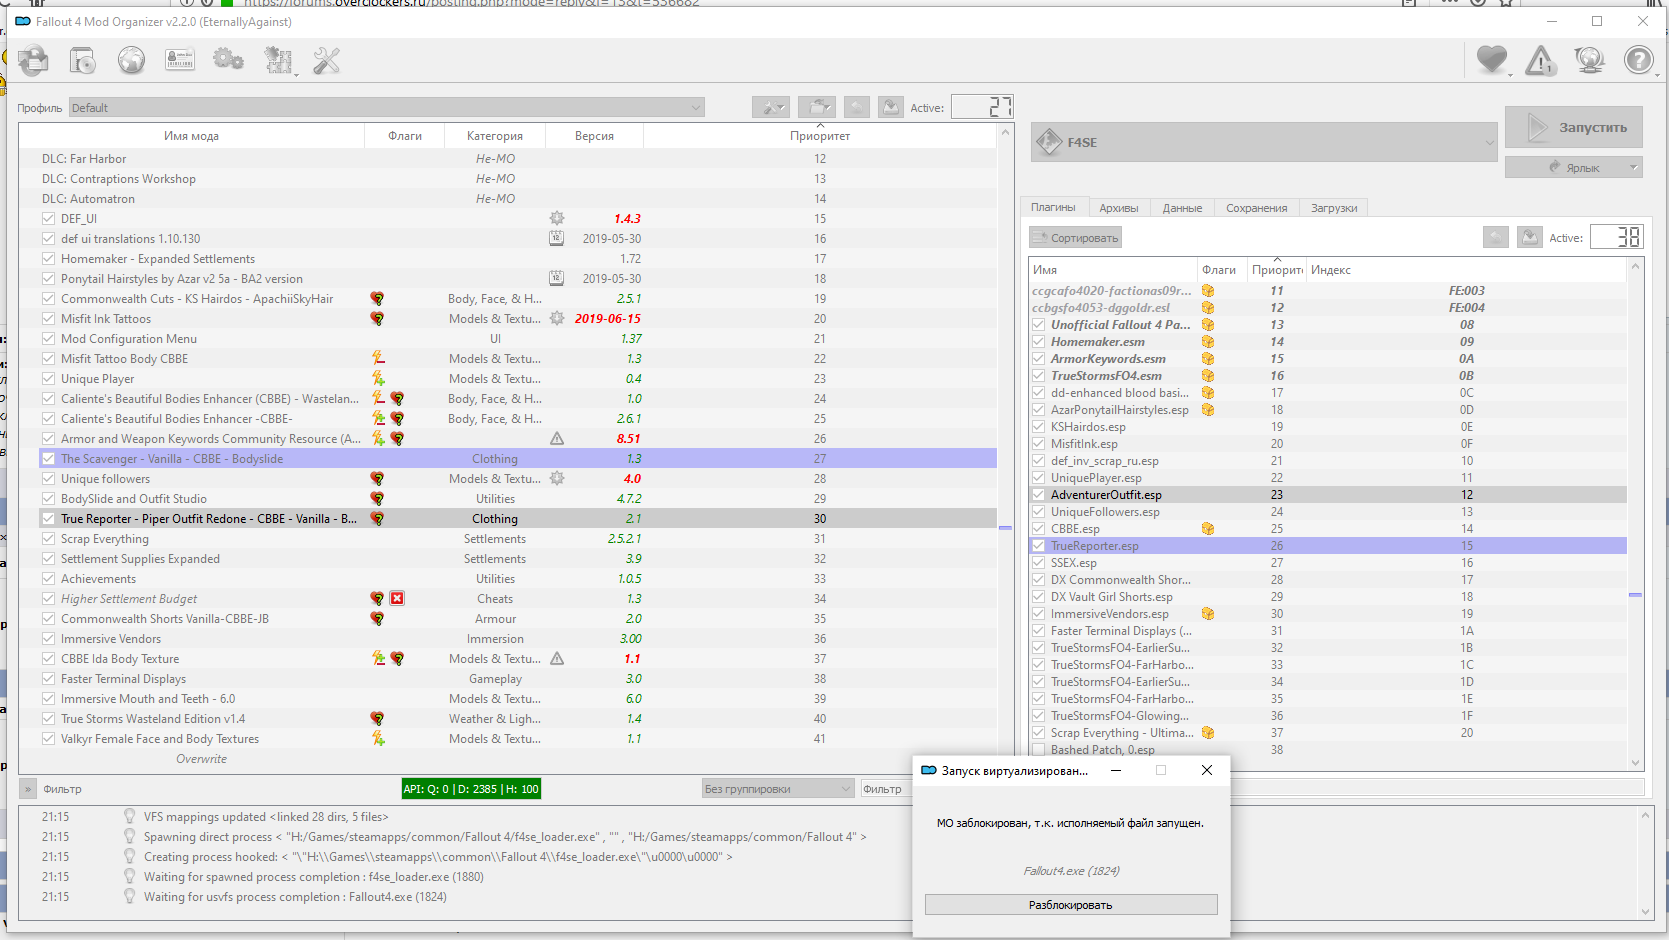The width and height of the screenshot is (1669, 940).
Task: Click the Запустить run button
Action: click(x=1574, y=128)
